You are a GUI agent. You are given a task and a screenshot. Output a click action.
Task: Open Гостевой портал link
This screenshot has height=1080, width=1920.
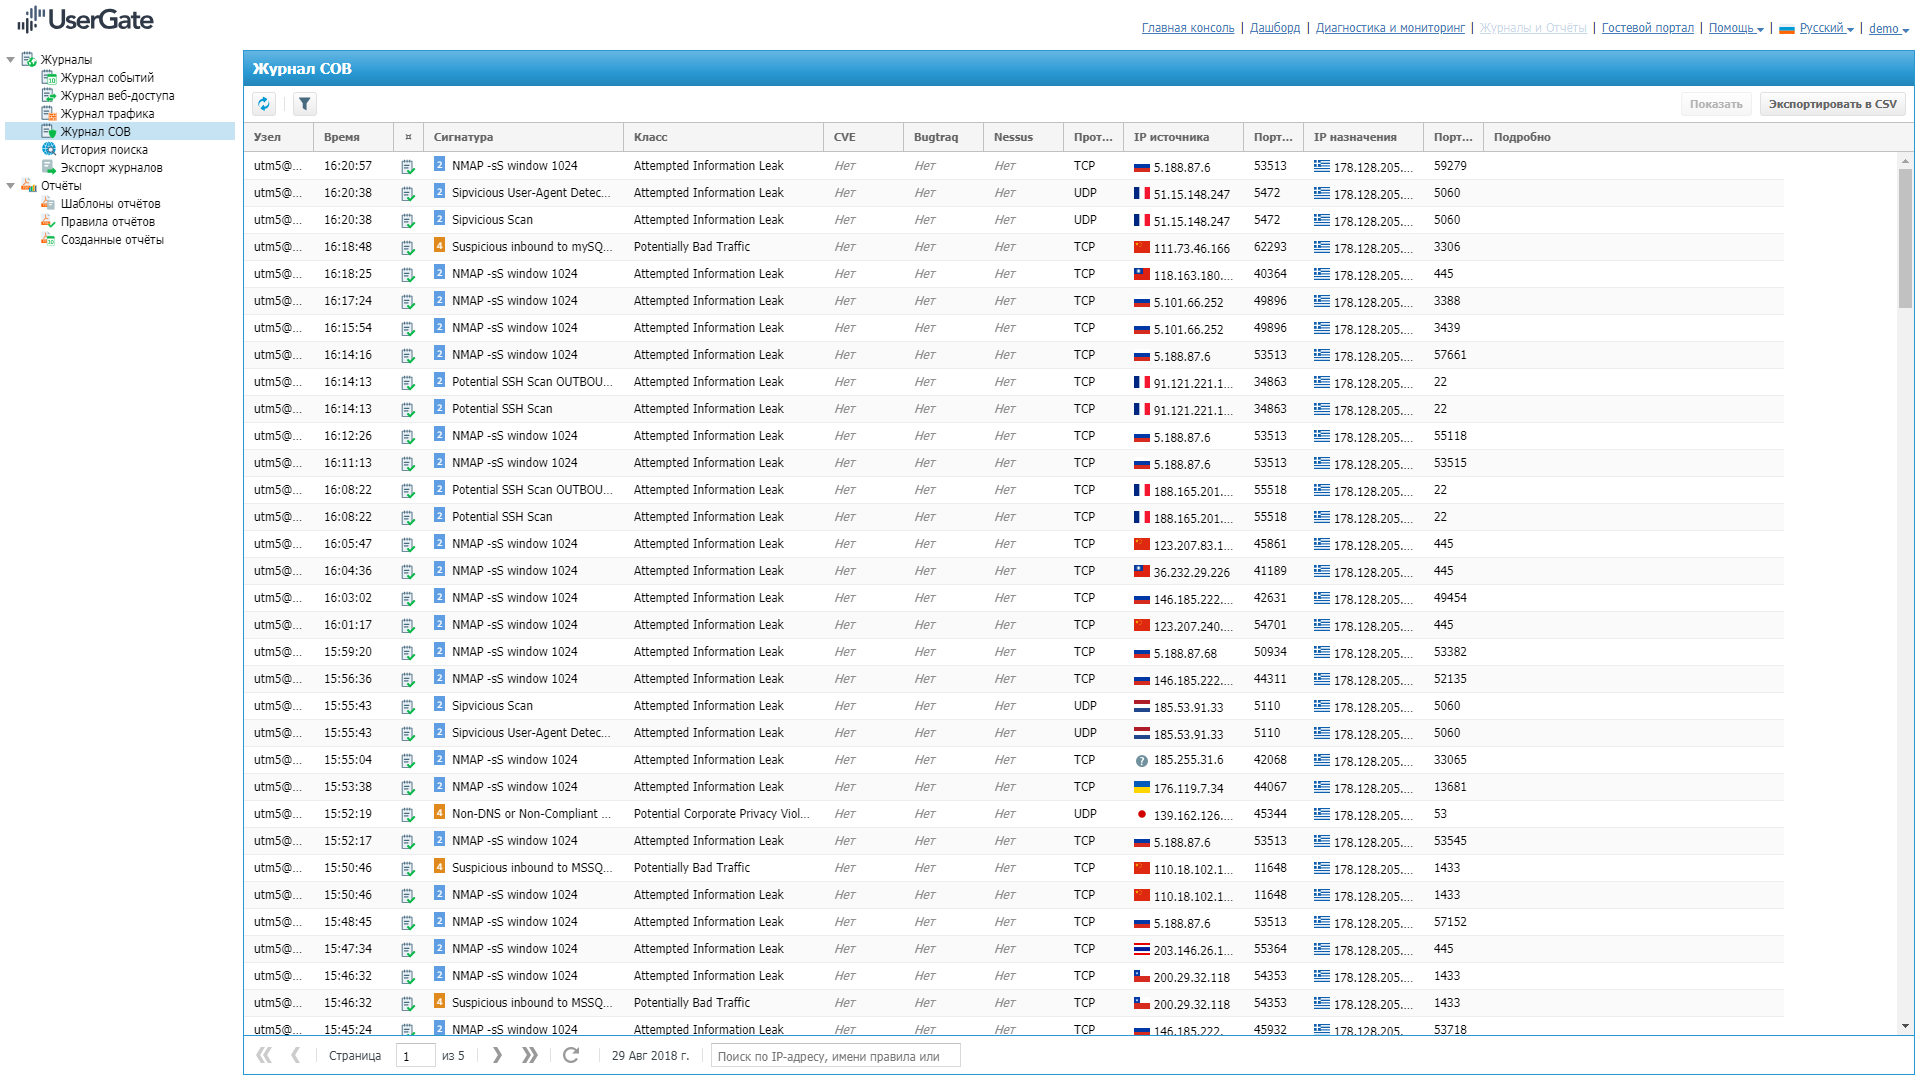point(1647,28)
